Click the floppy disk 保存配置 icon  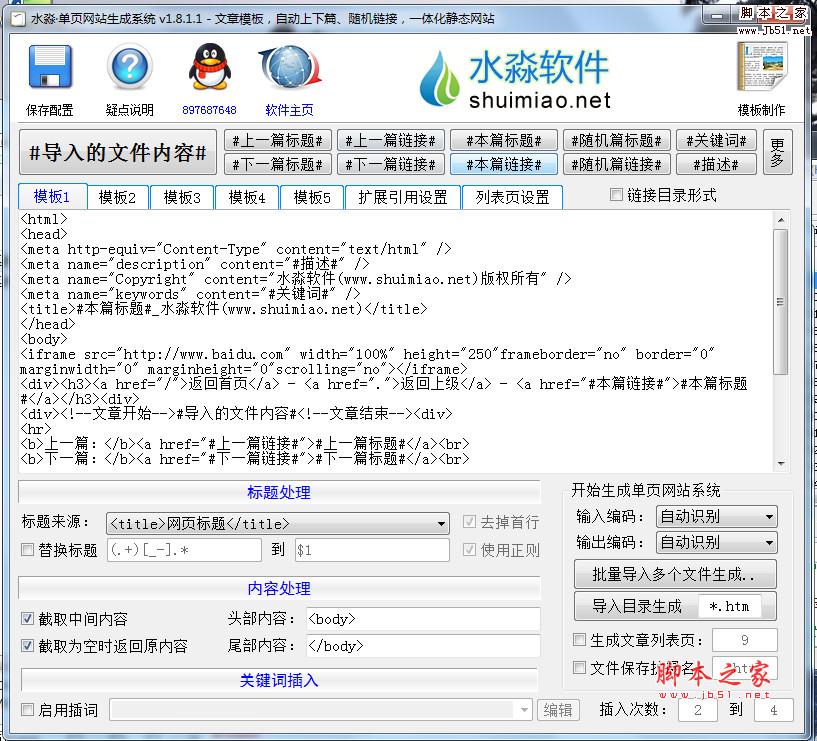[x=50, y=67]
